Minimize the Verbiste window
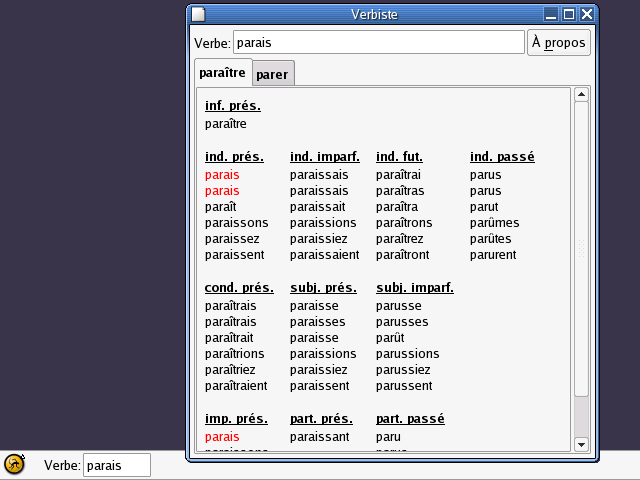 [x=551, y=14]
